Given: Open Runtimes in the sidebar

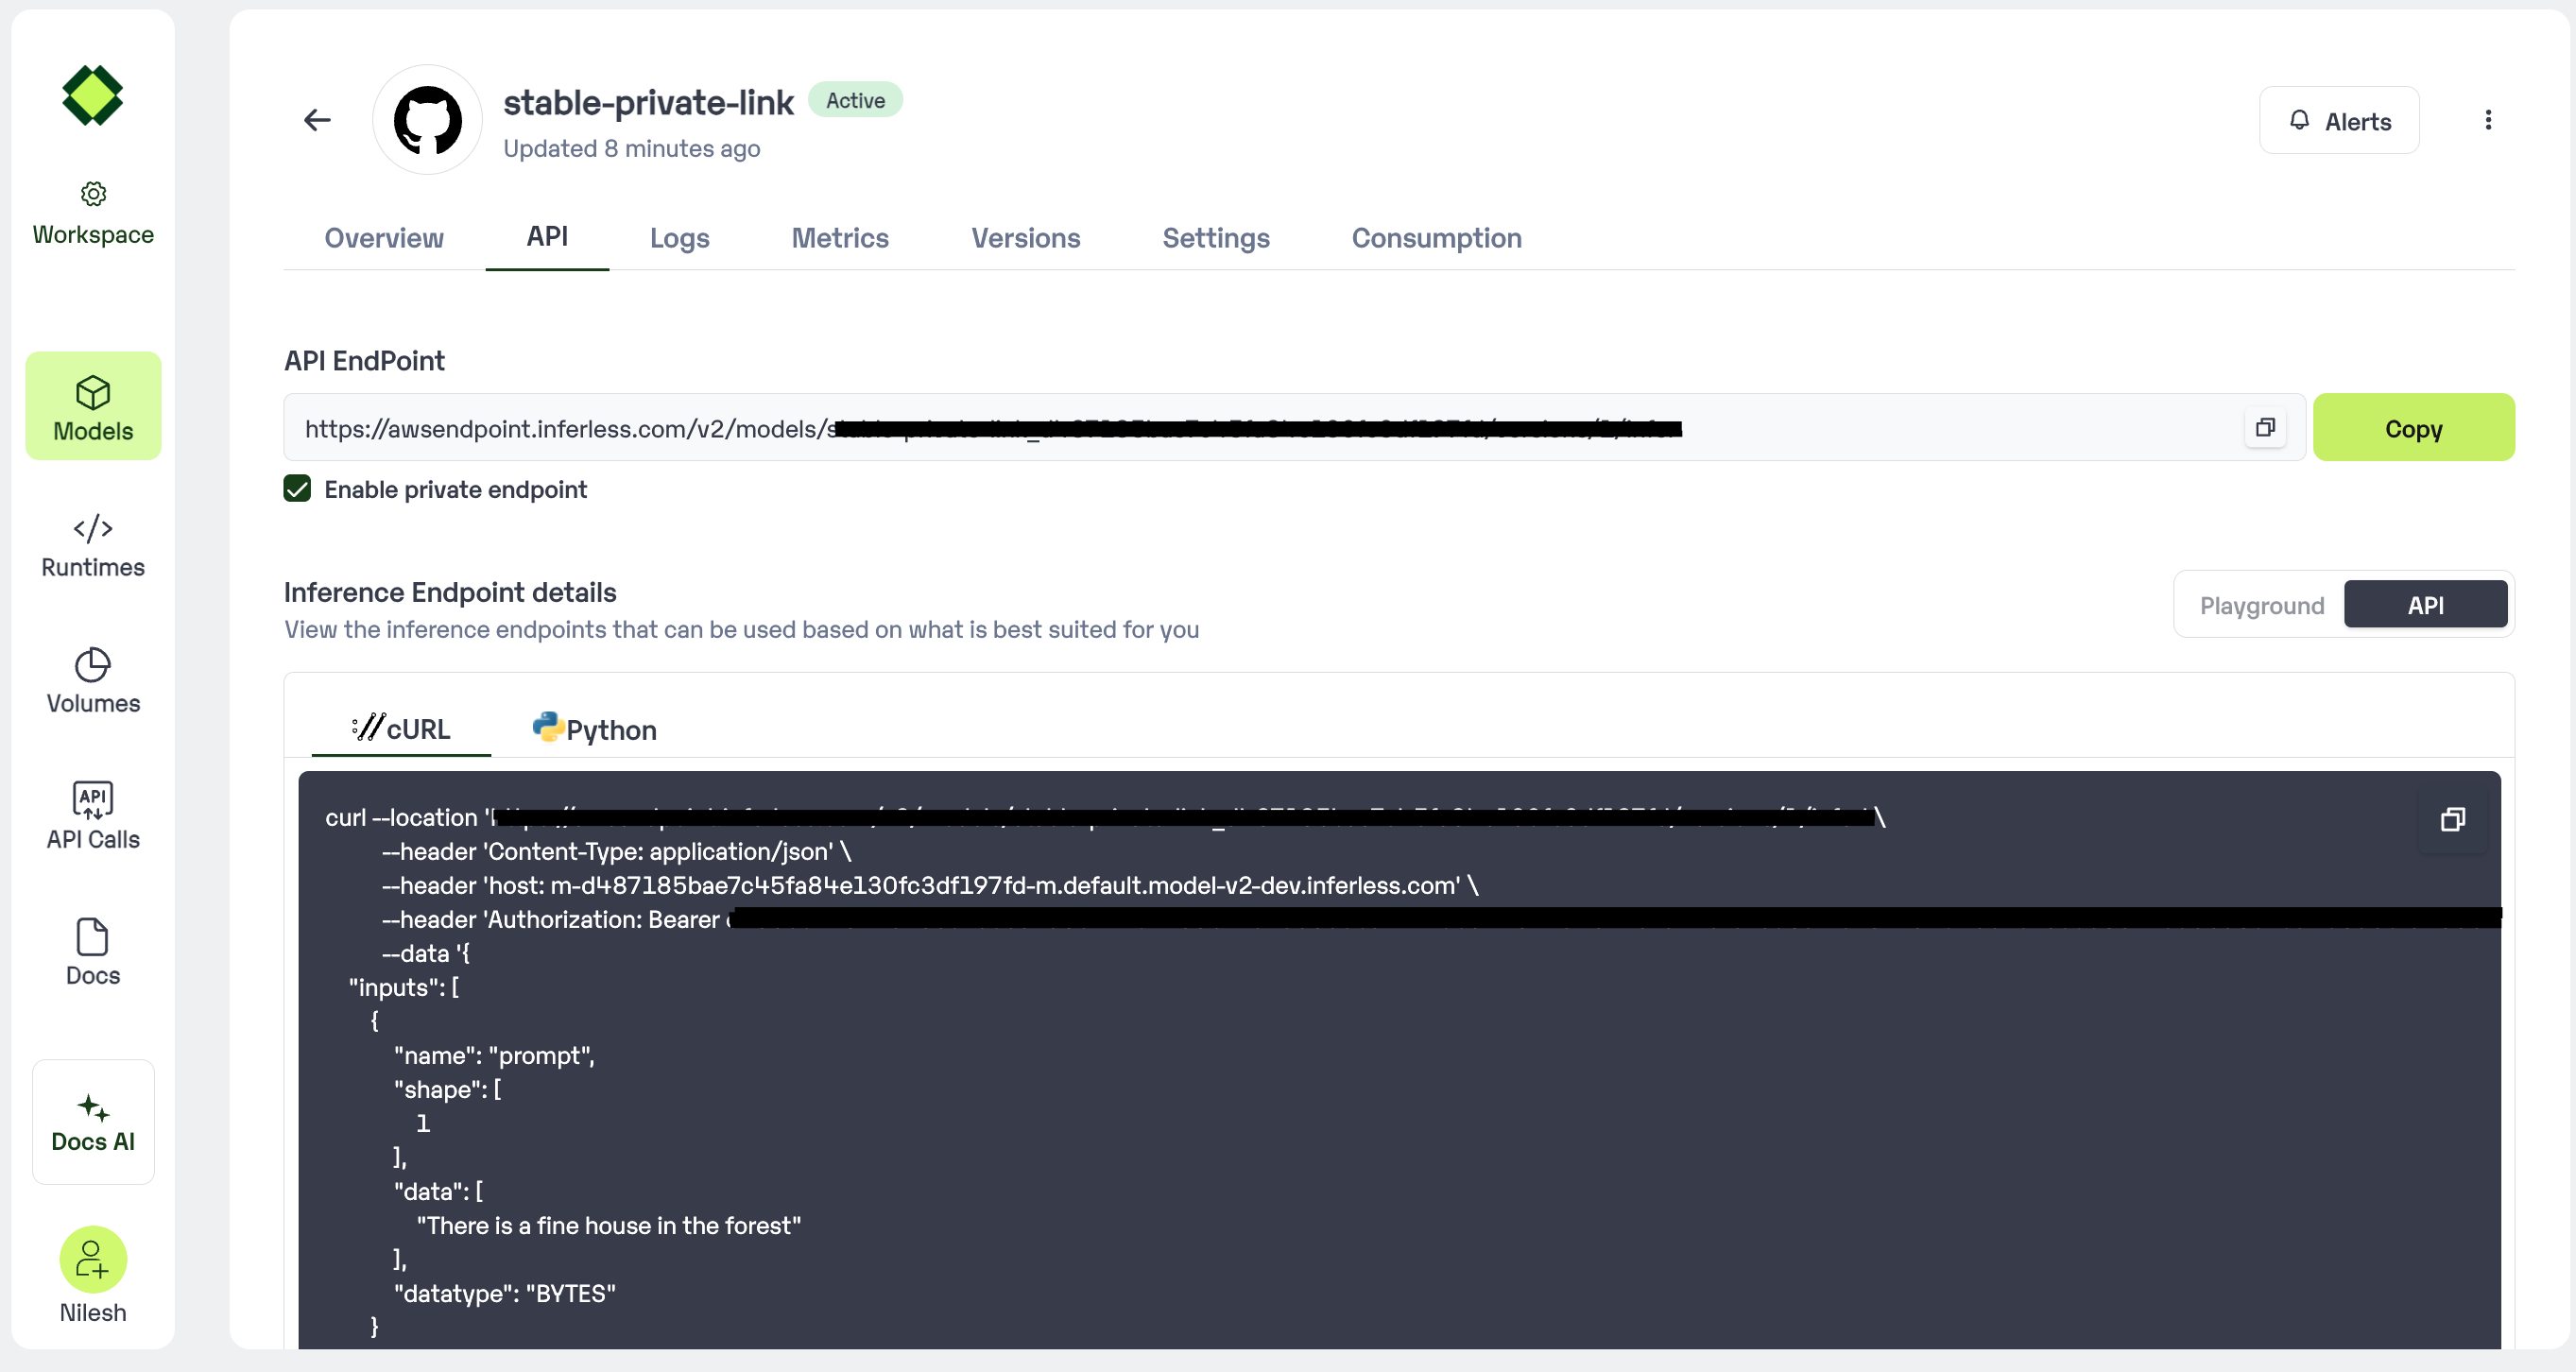Looking at the screenshot, I should click(x=93, y=544).
